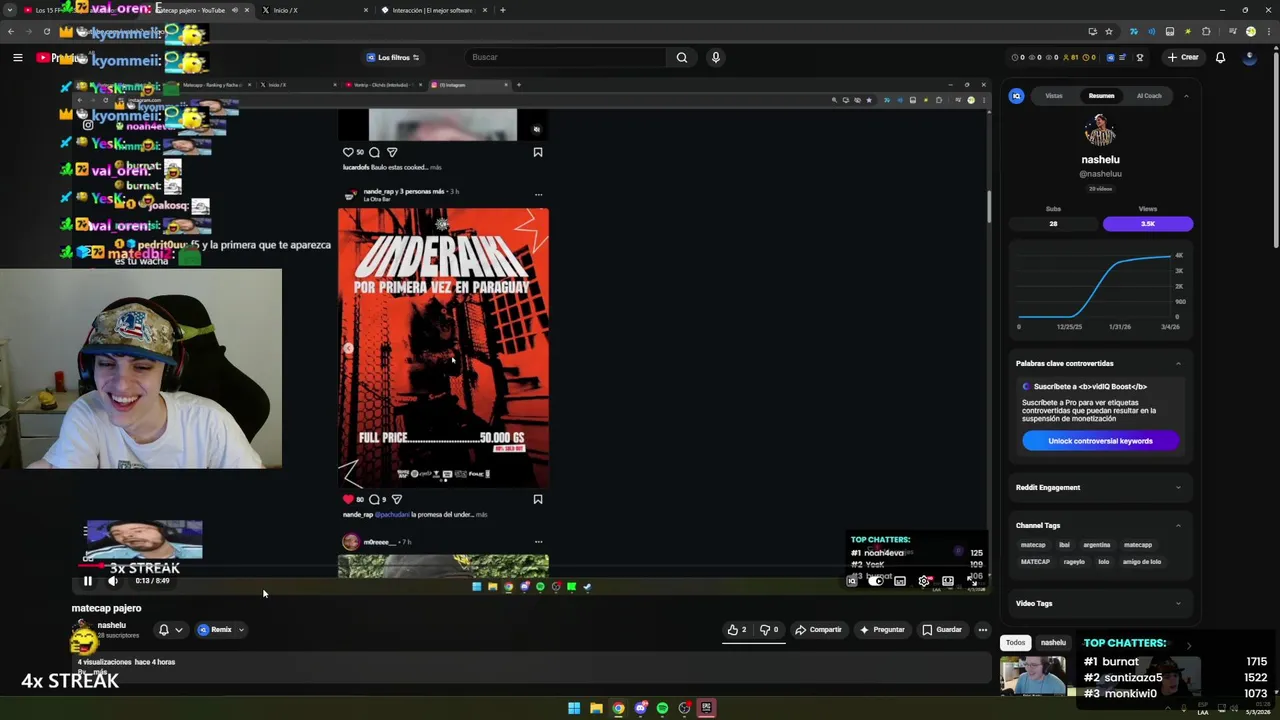This screenshot has height=720, width=1280.
Task: Open the YouTube account avatar
Action: click(1249, 57)
